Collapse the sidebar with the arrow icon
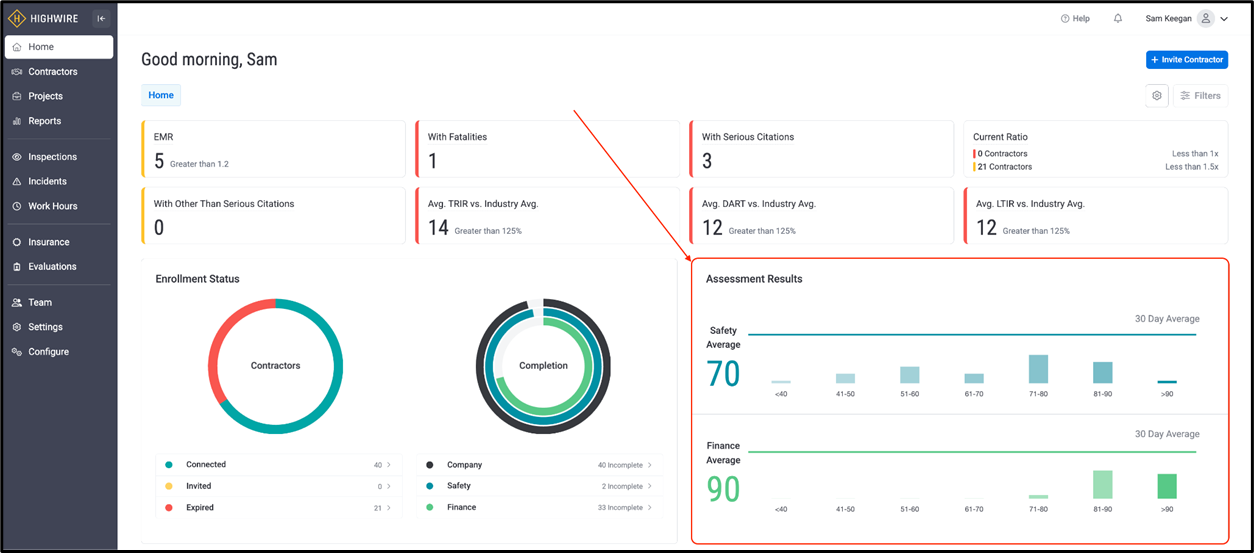 click(x=101, y=18)
